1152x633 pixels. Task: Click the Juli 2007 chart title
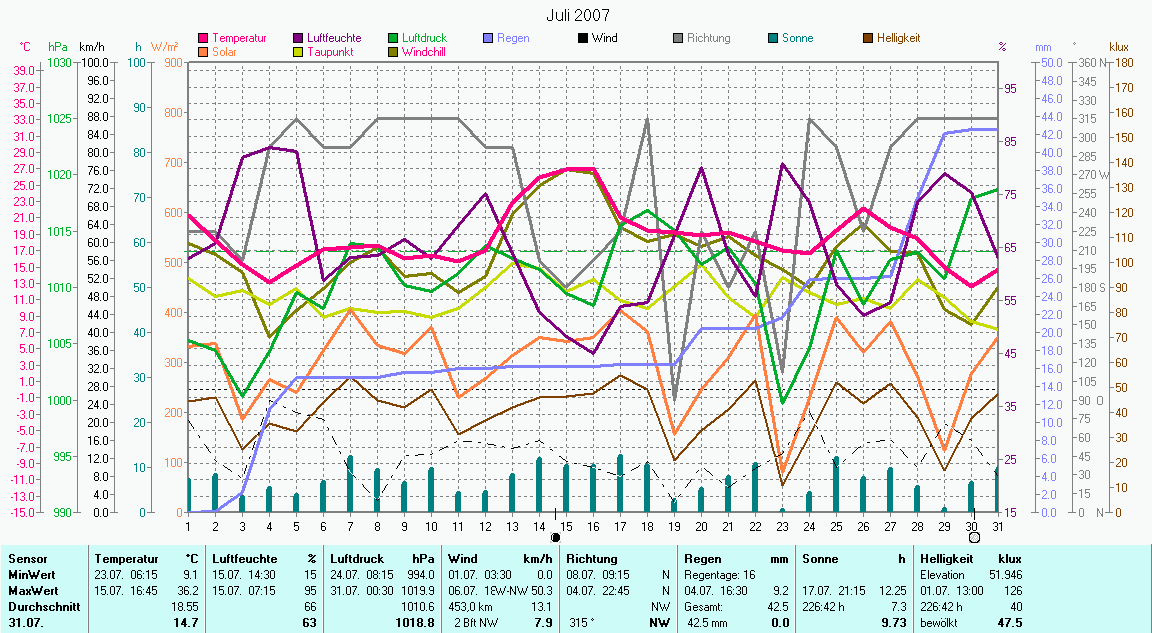click(x=577, y=15)
